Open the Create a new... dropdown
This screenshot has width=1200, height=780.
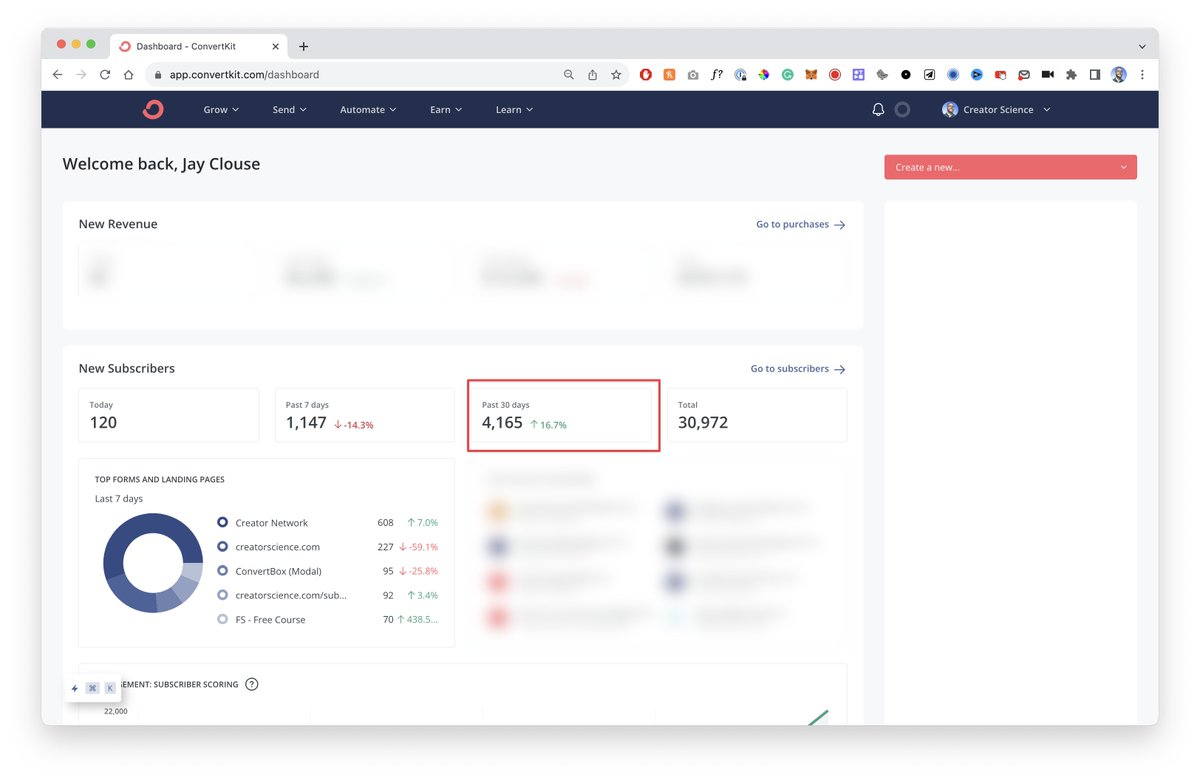tap(1010, 167)
